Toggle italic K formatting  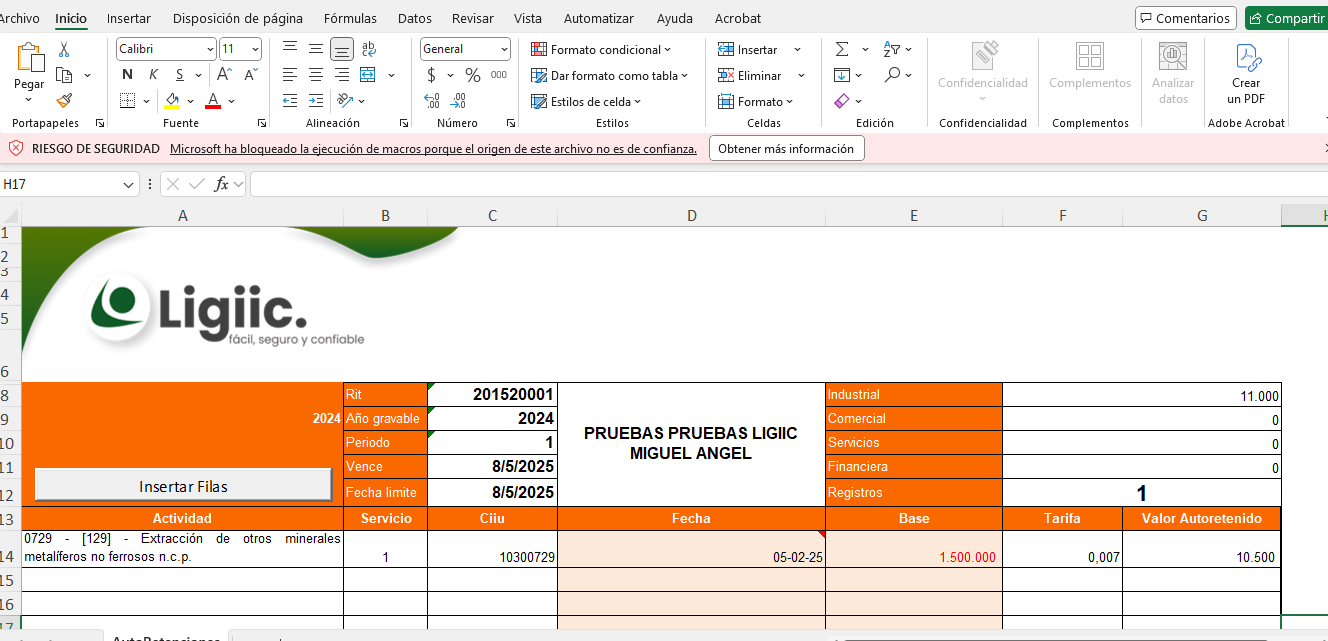pyautogui.click(x=153, y=75)
